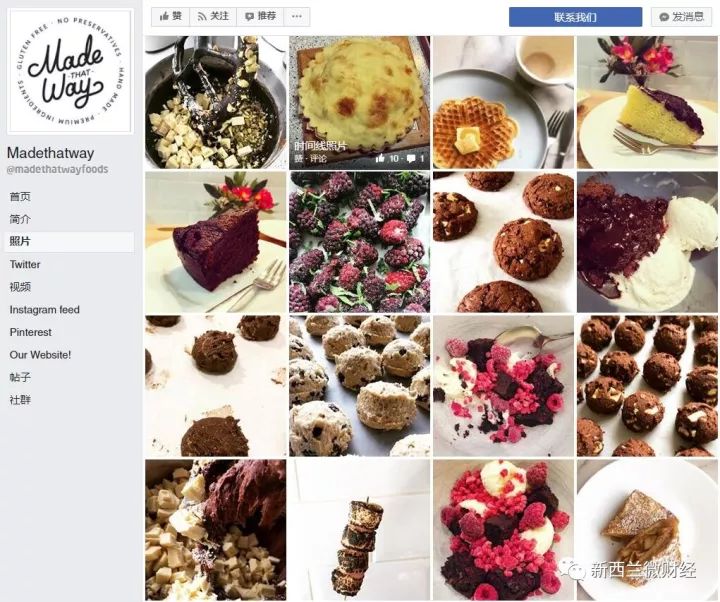The image size is (720, 602).
Task: Open the three-dots more options menu
Action: point(297,17)
